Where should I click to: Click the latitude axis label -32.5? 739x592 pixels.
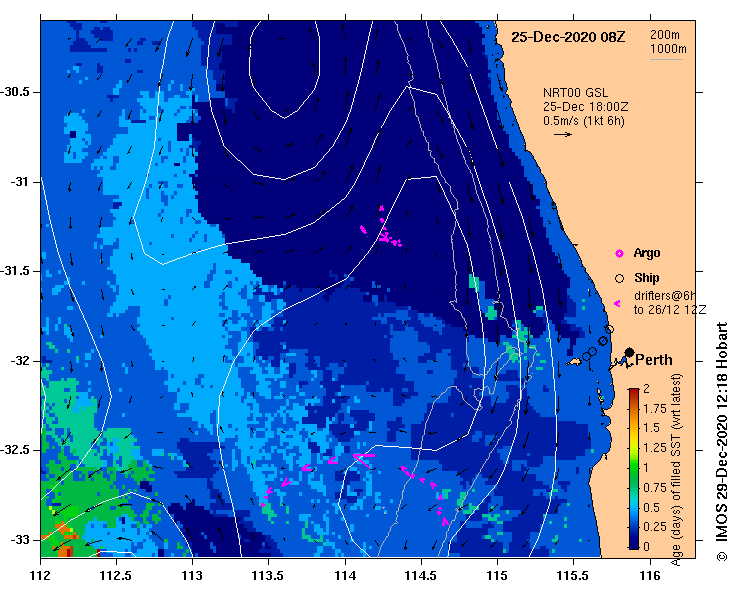(x=15, y=450)
